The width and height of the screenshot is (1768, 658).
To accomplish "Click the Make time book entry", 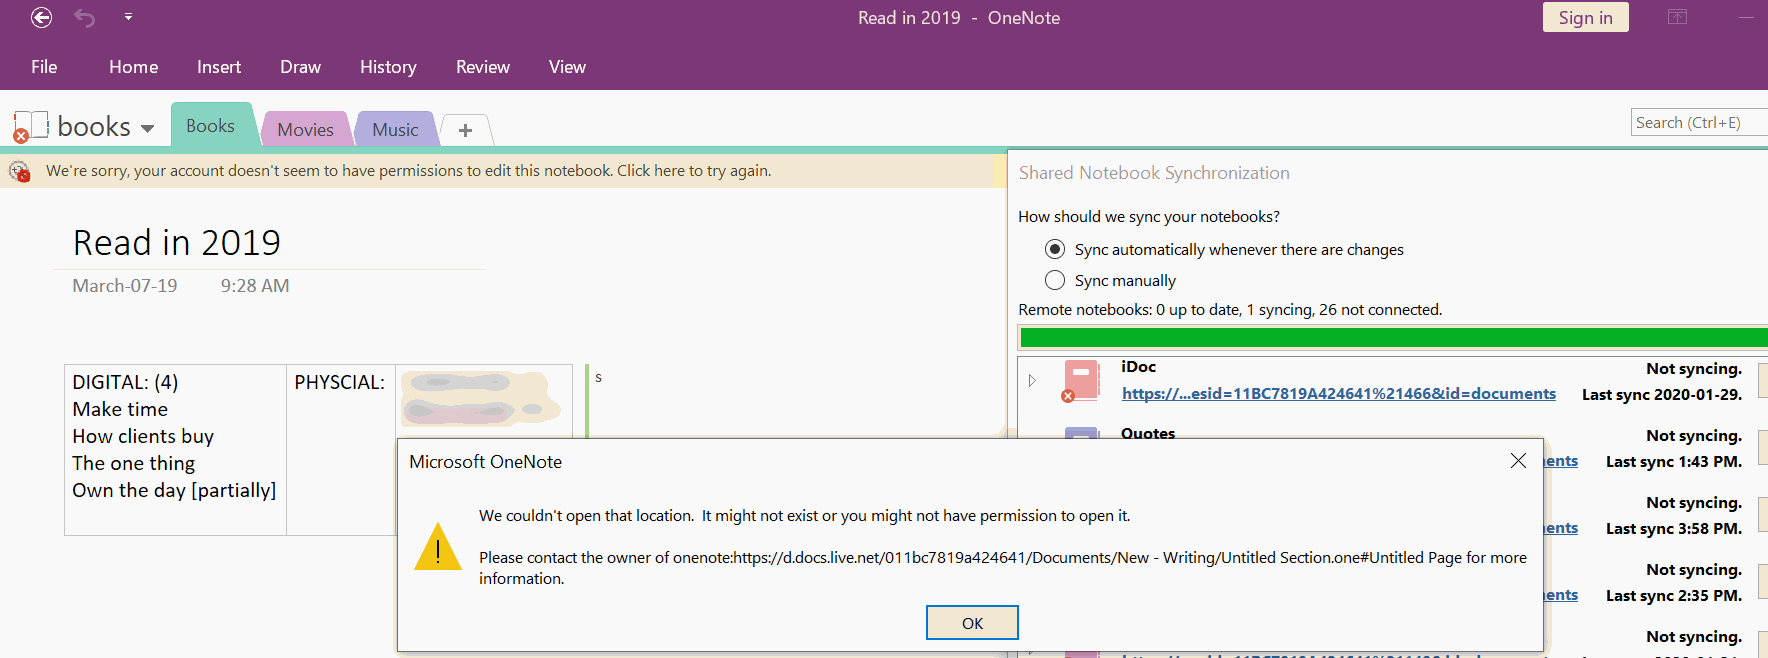I will tap(120, 409).
